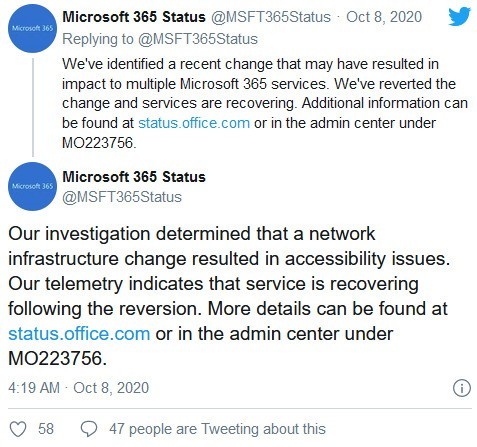Open the Microsoft 365 avatar in the main tweet
This screenshot has width=477, height=447.
(x=32, y=186)
